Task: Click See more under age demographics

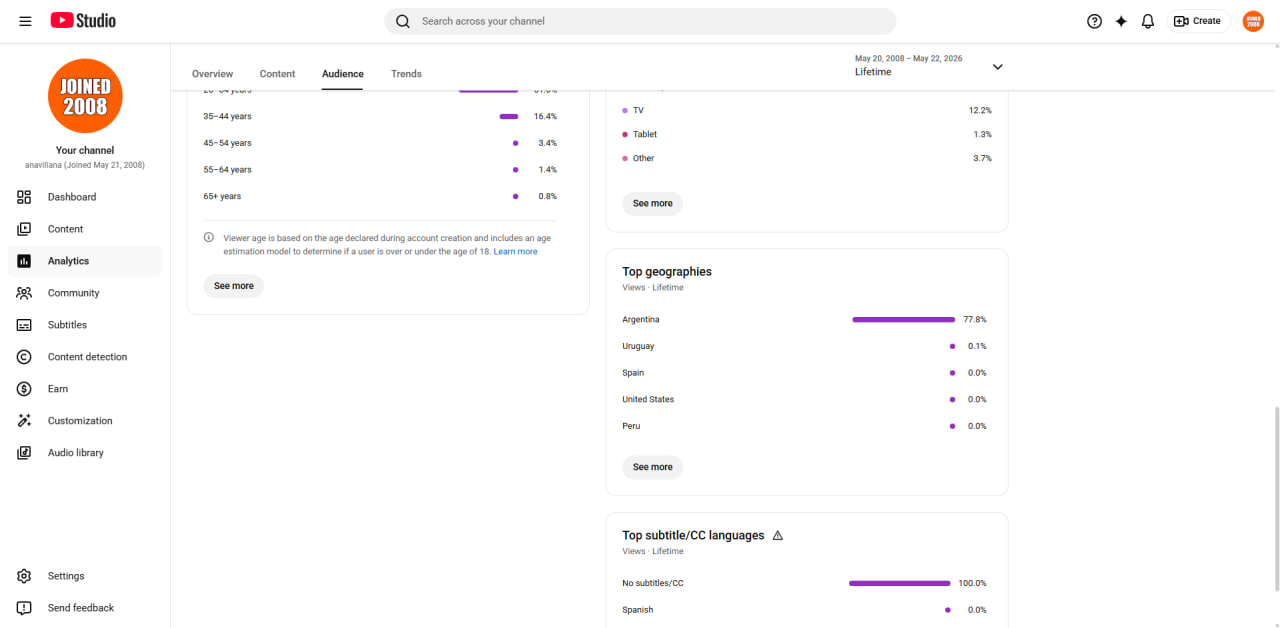Action: click(x=234, y=286)
